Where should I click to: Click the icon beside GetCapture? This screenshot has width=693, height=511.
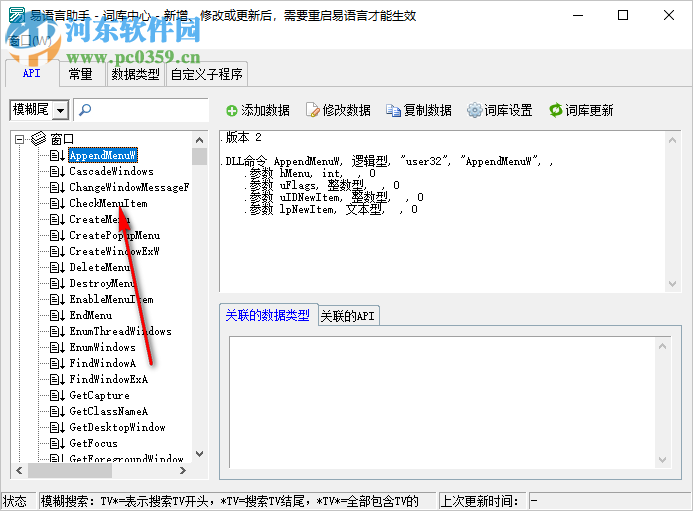coord(57,396)
